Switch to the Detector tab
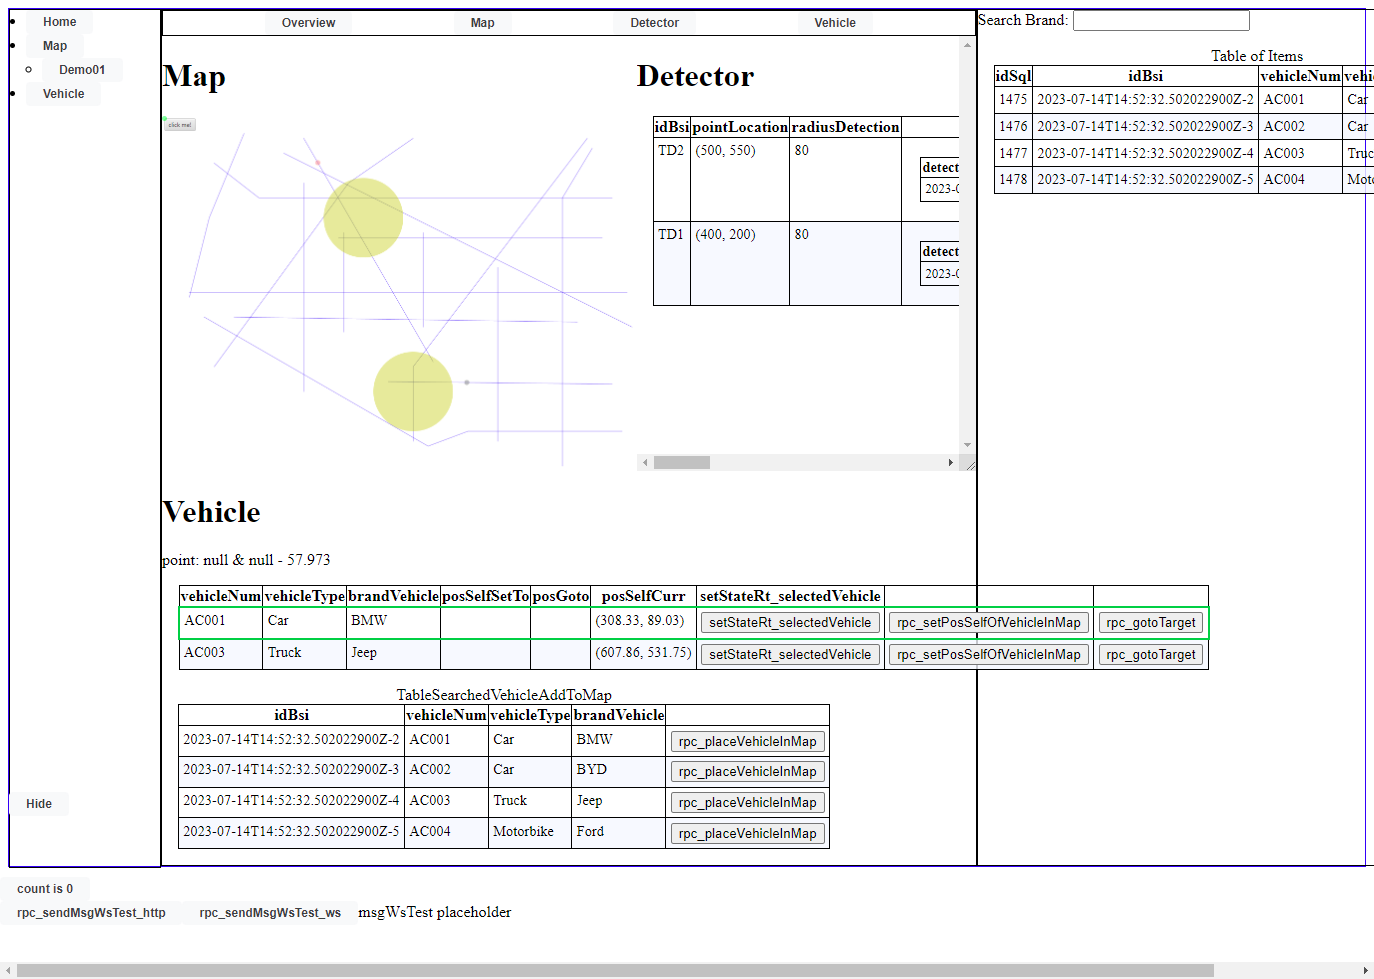The height and width of the screenshot is (979, 1374). (x=654, y=23)
